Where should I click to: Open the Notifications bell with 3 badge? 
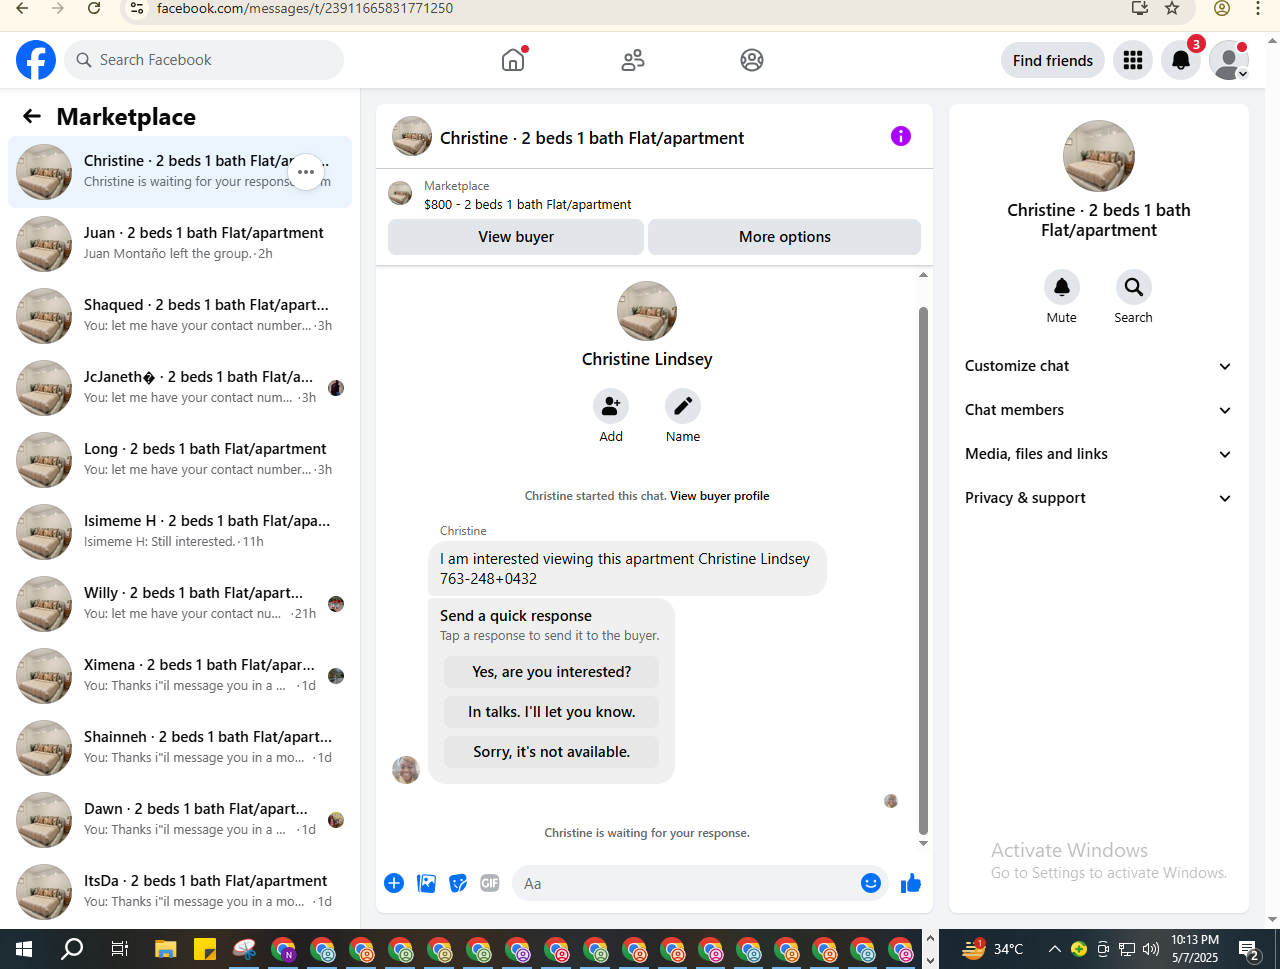1181,60
